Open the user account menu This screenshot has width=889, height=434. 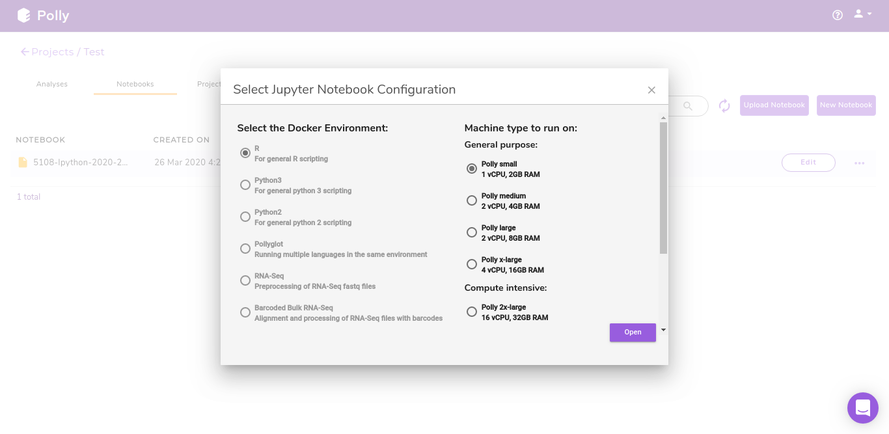[862, 14]
